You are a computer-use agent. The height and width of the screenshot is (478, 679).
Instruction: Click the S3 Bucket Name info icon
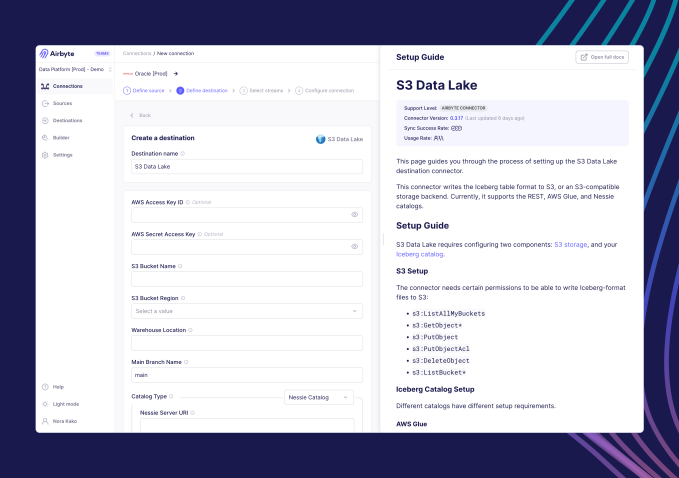(x=180, y=266)
